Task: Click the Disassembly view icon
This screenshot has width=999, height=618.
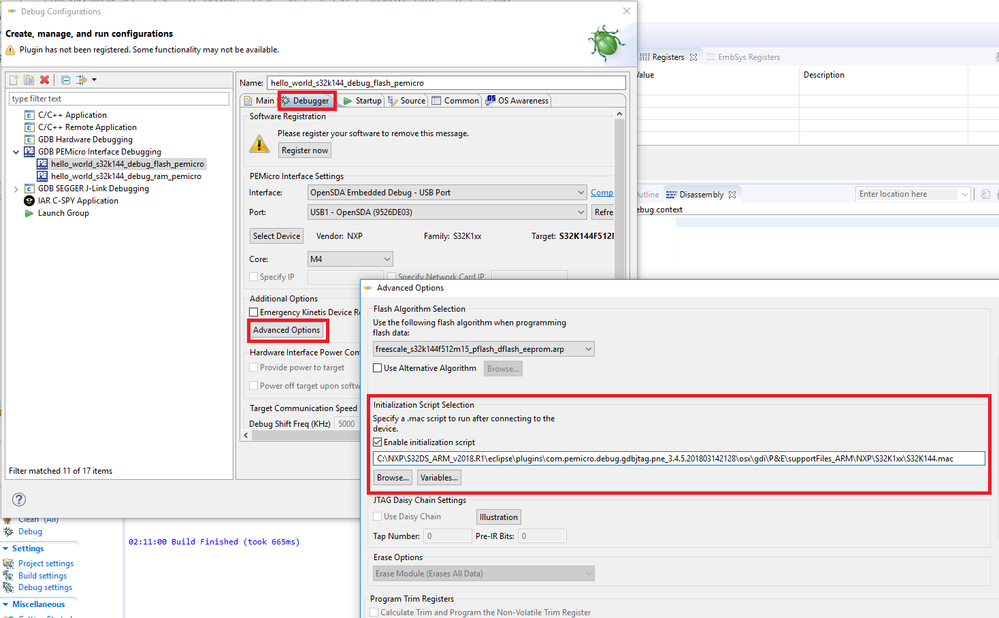Action: (671, 195)
